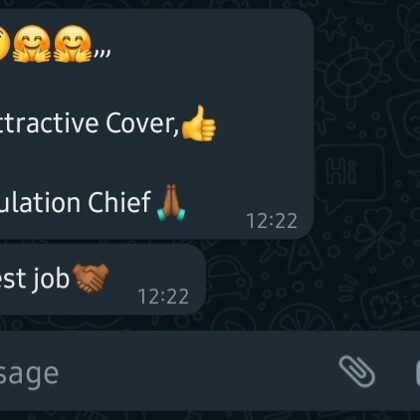
Task: Tap the middle hugging face emoji
Action: tap(32, 44)
